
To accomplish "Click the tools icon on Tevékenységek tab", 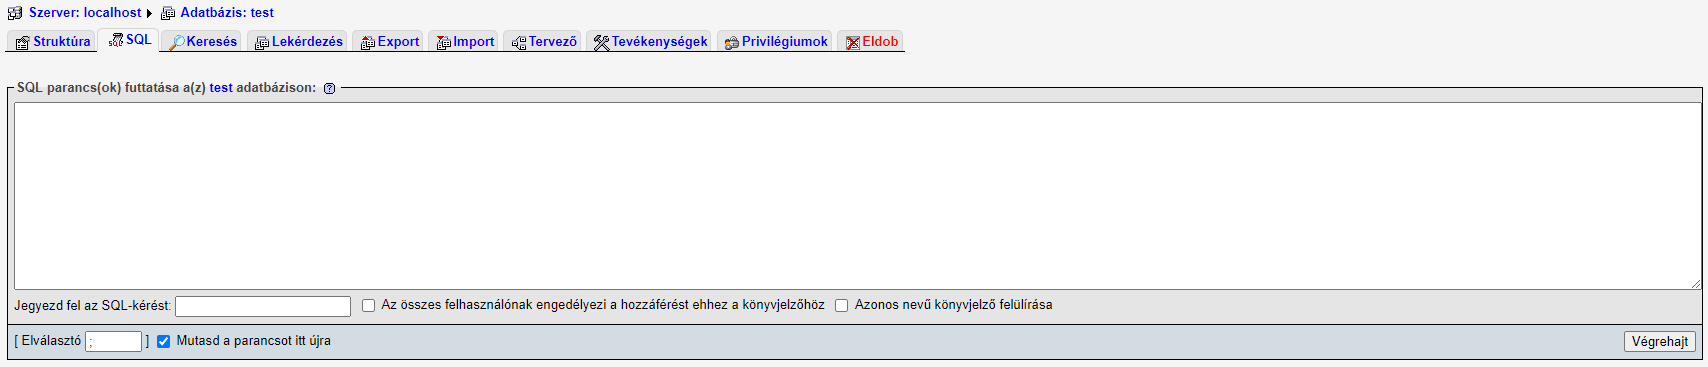I will click(601, 42).
